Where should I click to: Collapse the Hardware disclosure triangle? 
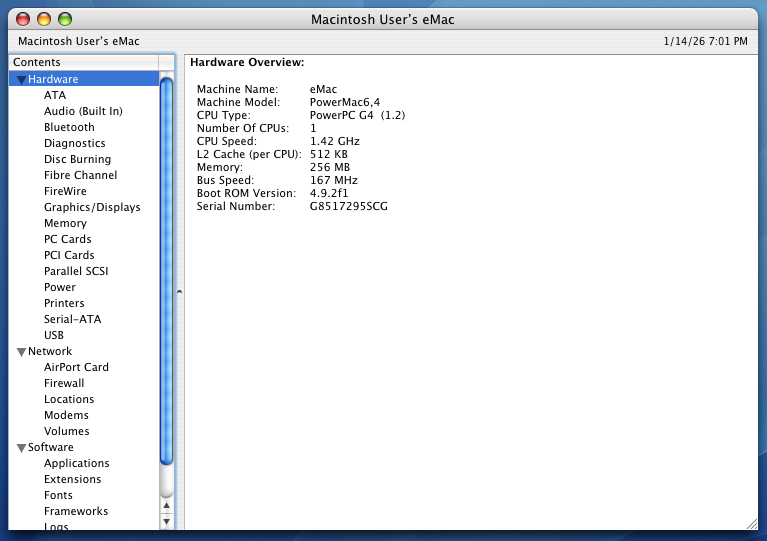tap(21, 80)
